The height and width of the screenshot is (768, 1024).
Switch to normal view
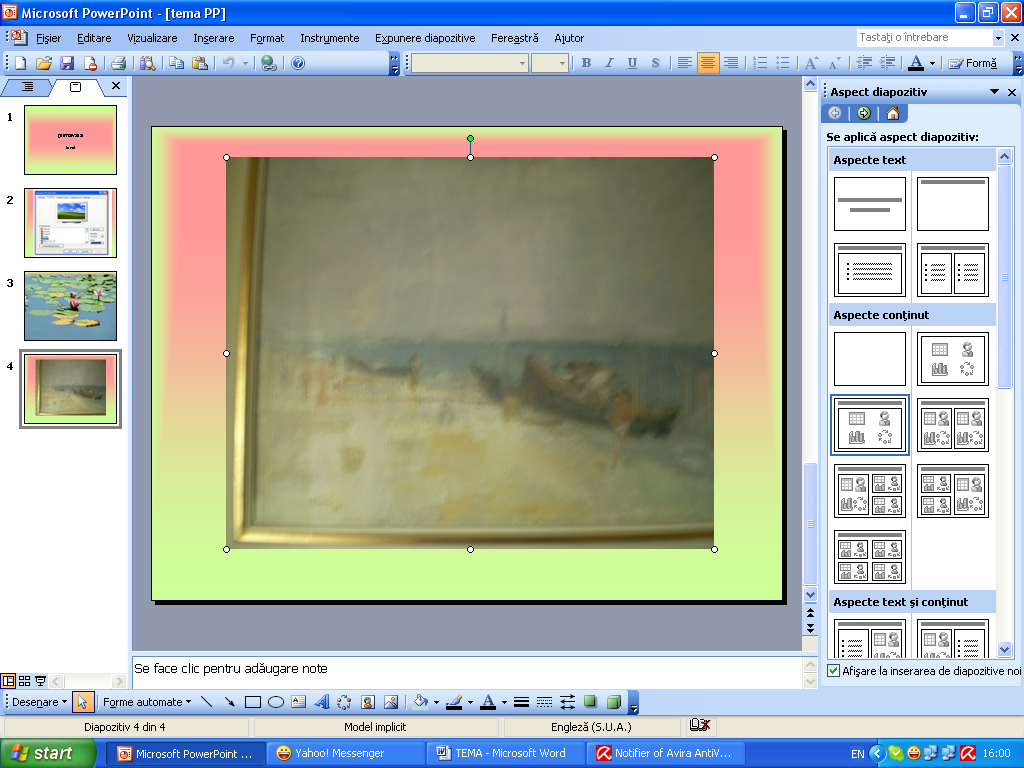pyautogui.click(x=8, y=681)
